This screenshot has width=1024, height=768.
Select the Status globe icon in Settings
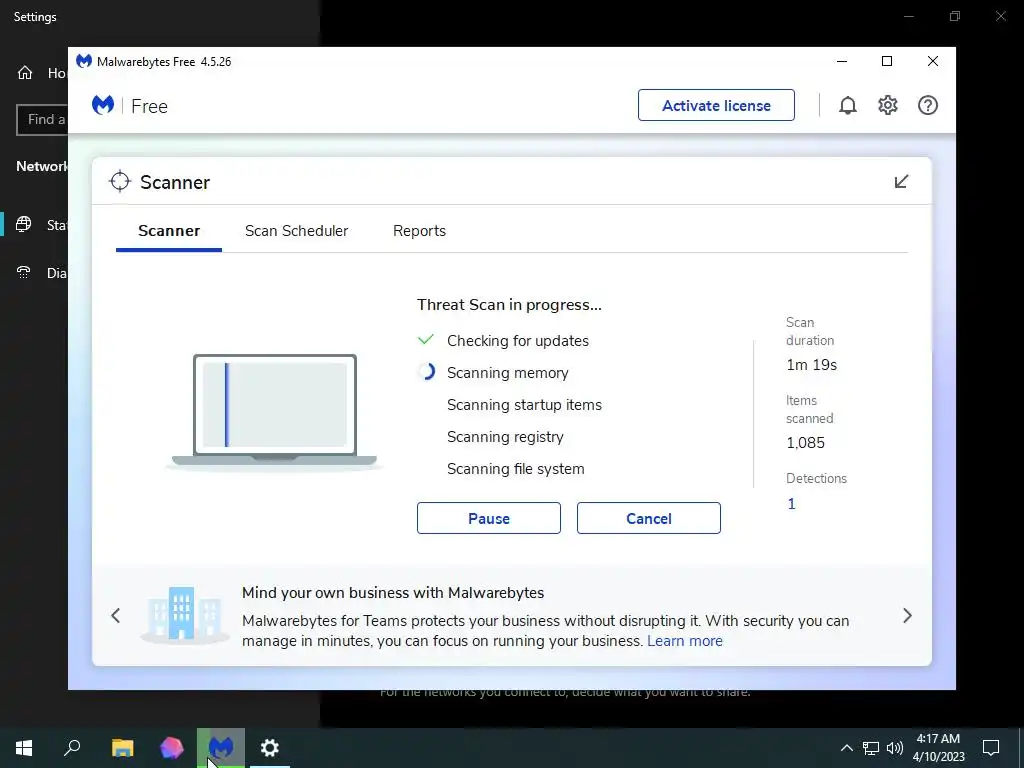tap(24, 225)
